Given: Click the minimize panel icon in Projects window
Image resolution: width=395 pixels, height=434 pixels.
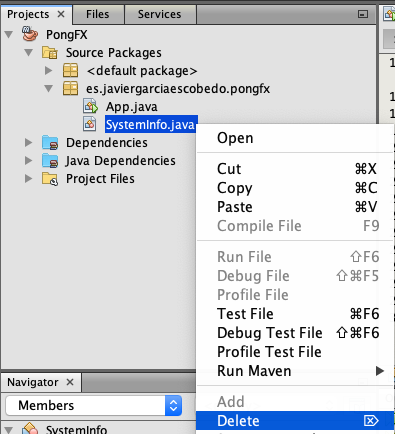Looking at the screenshot, I should (x=363, y=14).
